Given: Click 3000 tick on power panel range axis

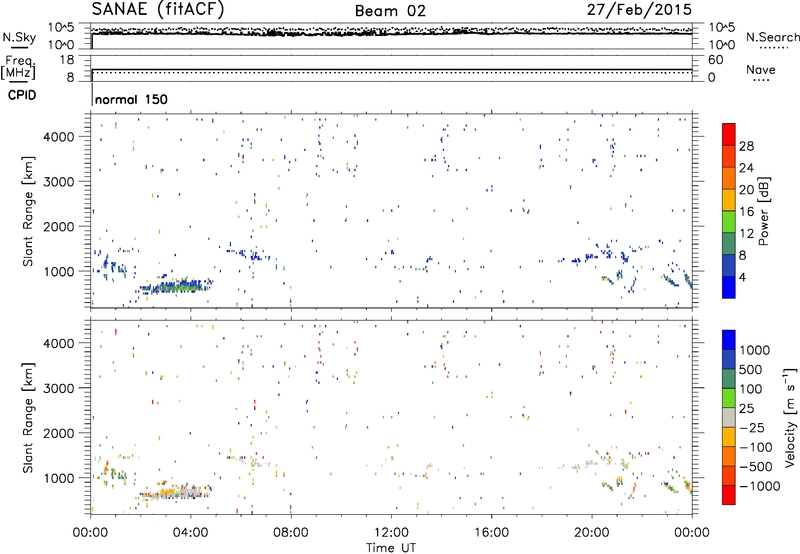Looking at the screenshot, I should tap(58, 182).
